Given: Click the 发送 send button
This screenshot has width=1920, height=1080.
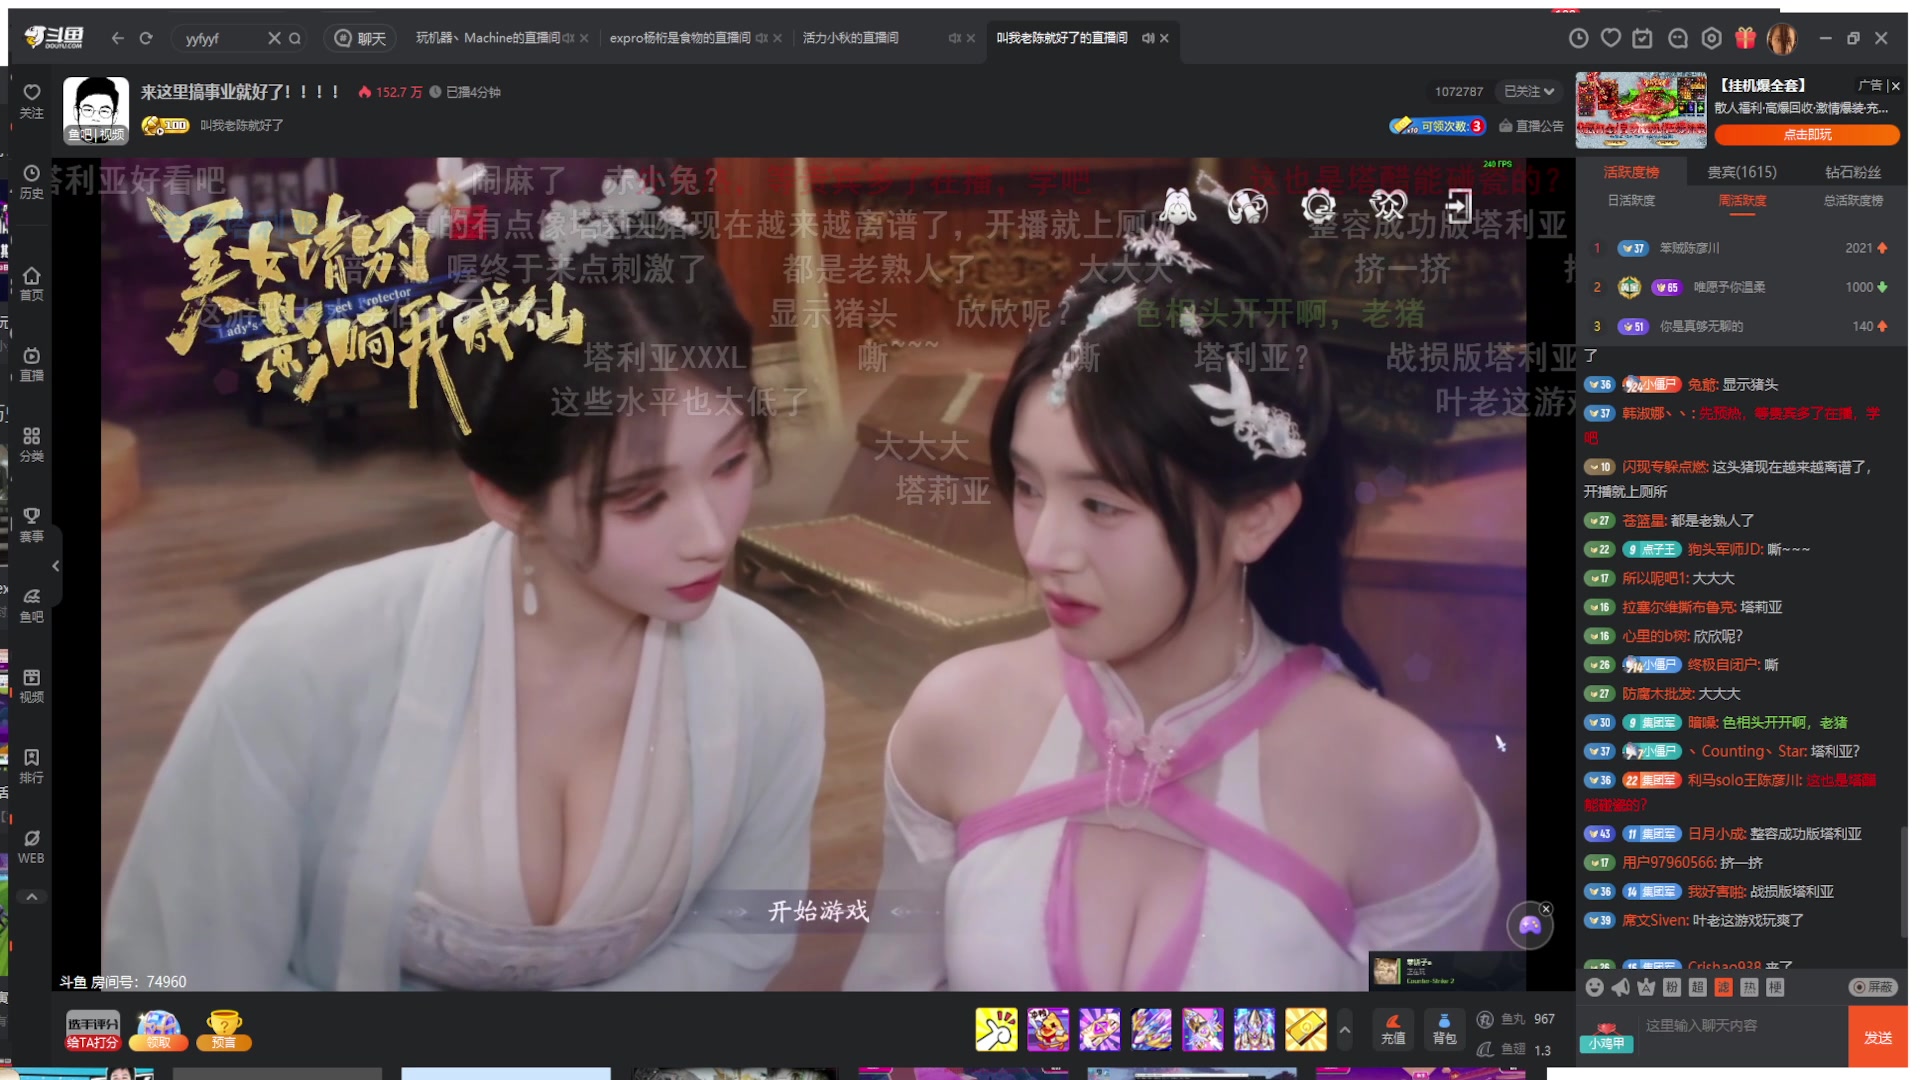Looking at the screenshot, I should point(1878,1037).
